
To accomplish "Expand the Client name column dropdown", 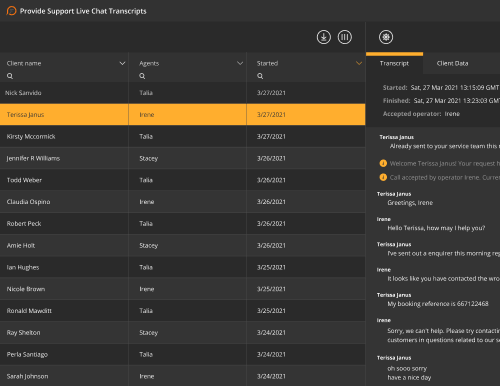I will point(122,63).
